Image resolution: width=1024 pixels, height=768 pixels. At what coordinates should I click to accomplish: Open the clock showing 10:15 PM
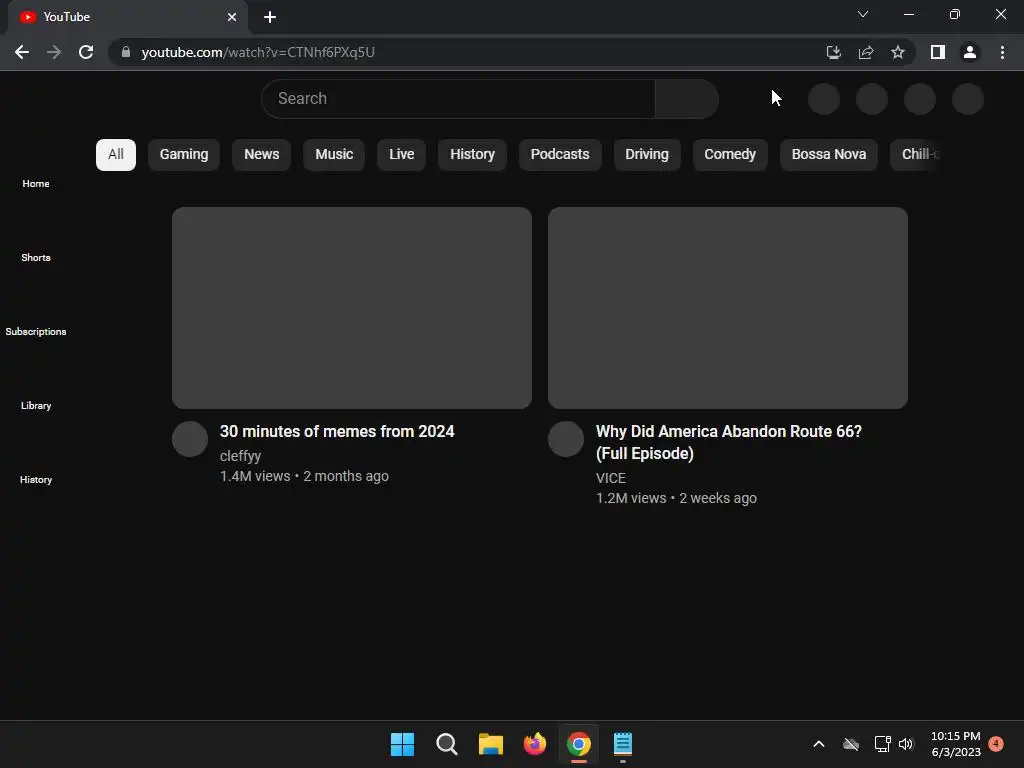[955, 744]
